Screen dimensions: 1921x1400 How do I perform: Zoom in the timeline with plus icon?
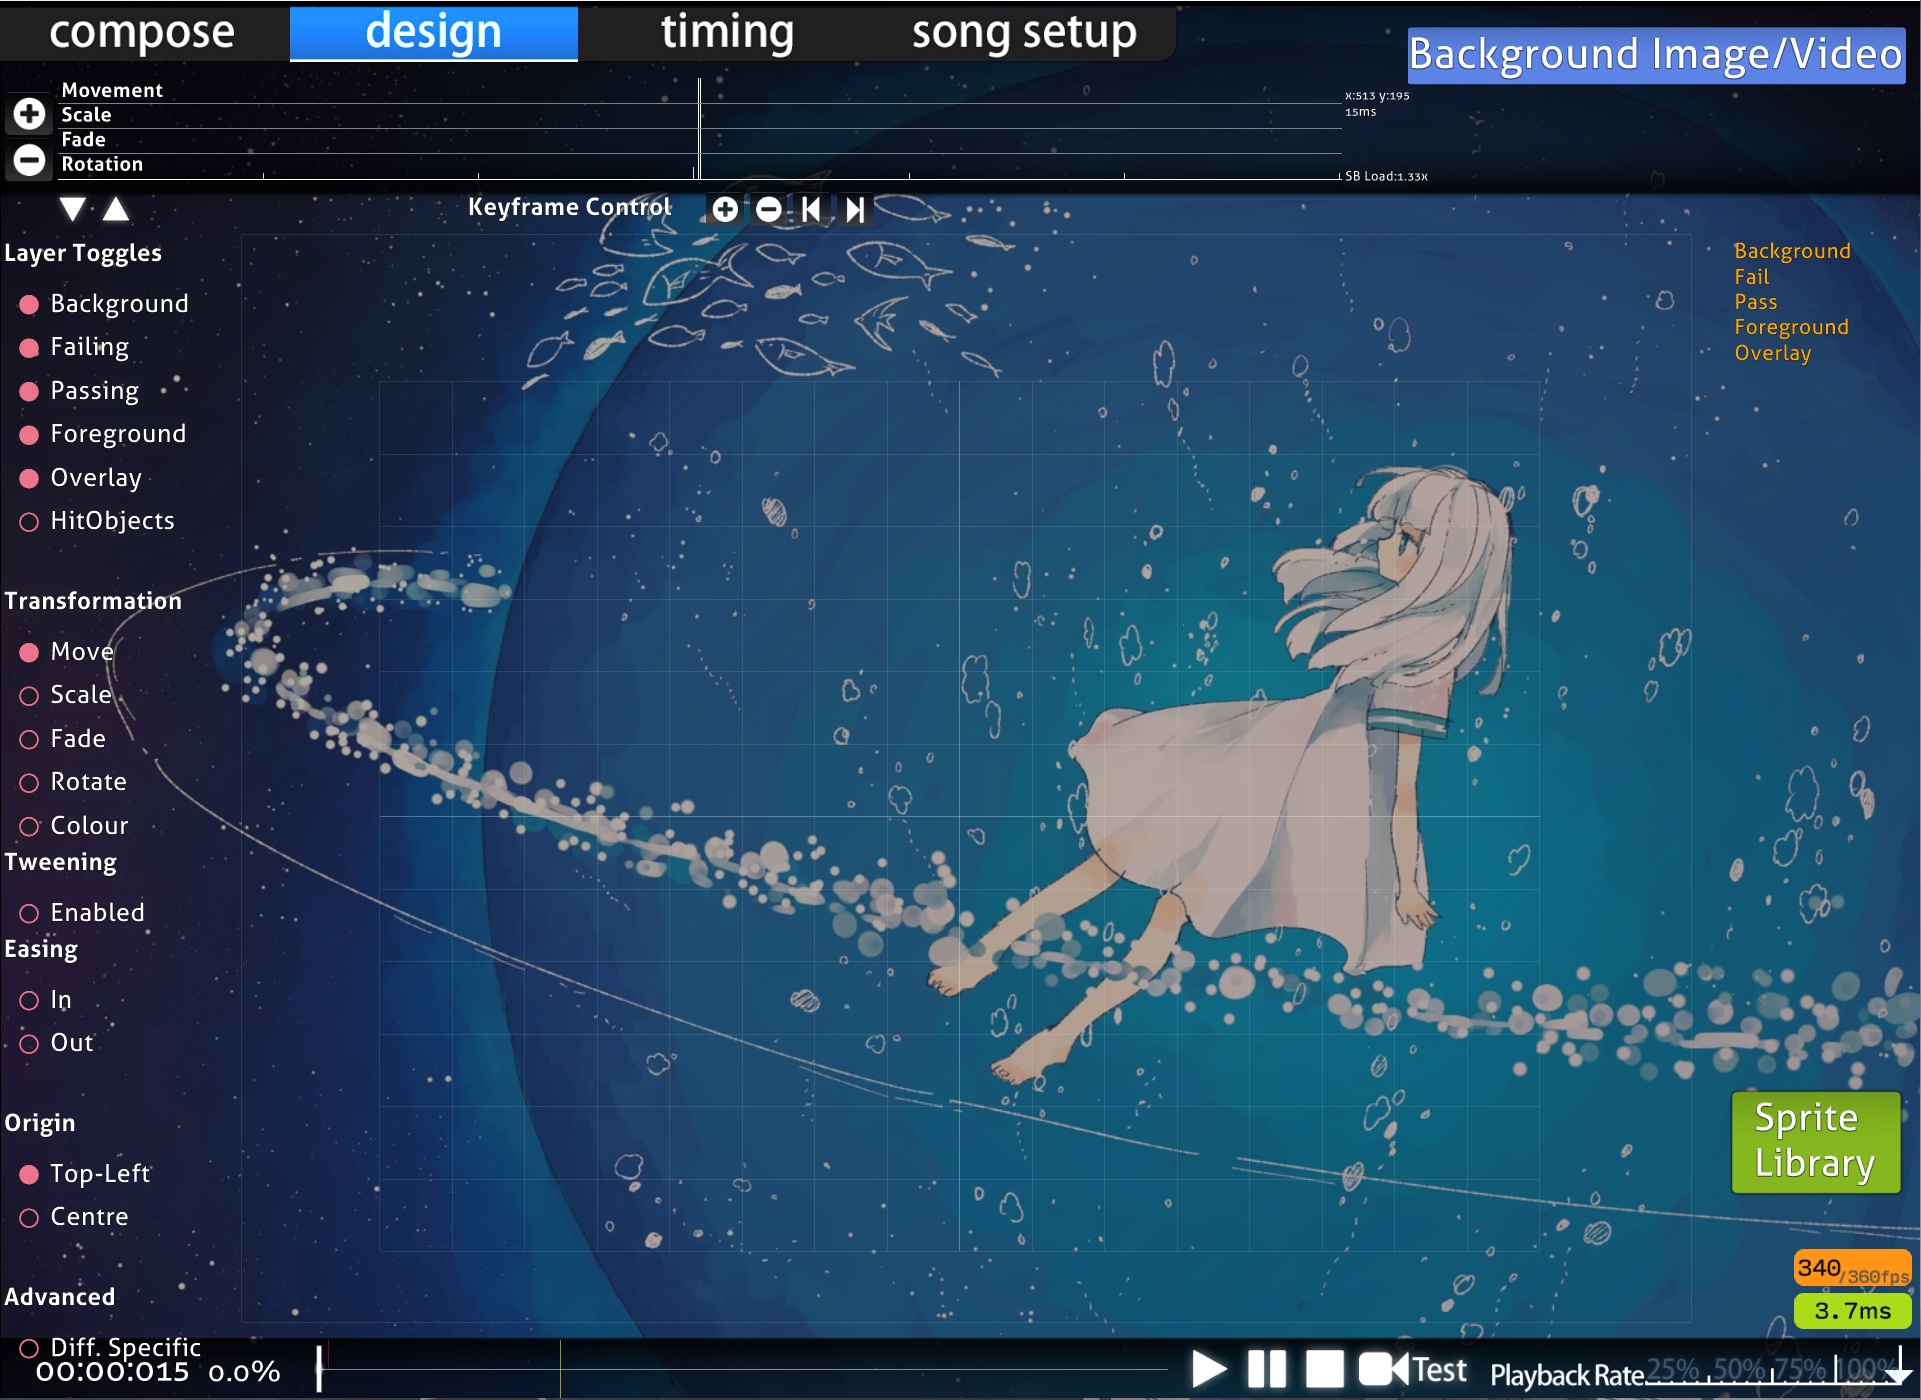point(29,113)
